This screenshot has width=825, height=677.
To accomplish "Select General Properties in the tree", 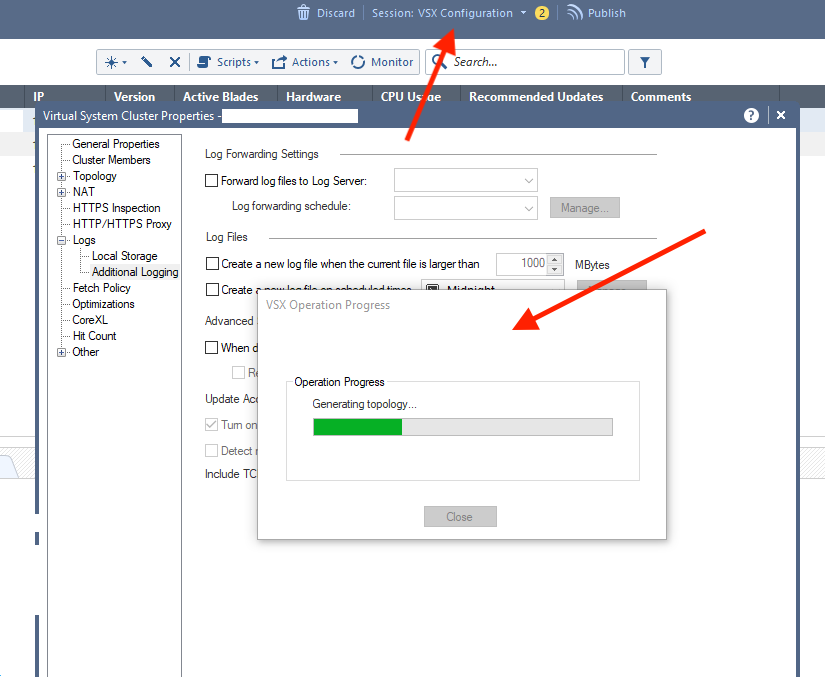I will (116, 144).
